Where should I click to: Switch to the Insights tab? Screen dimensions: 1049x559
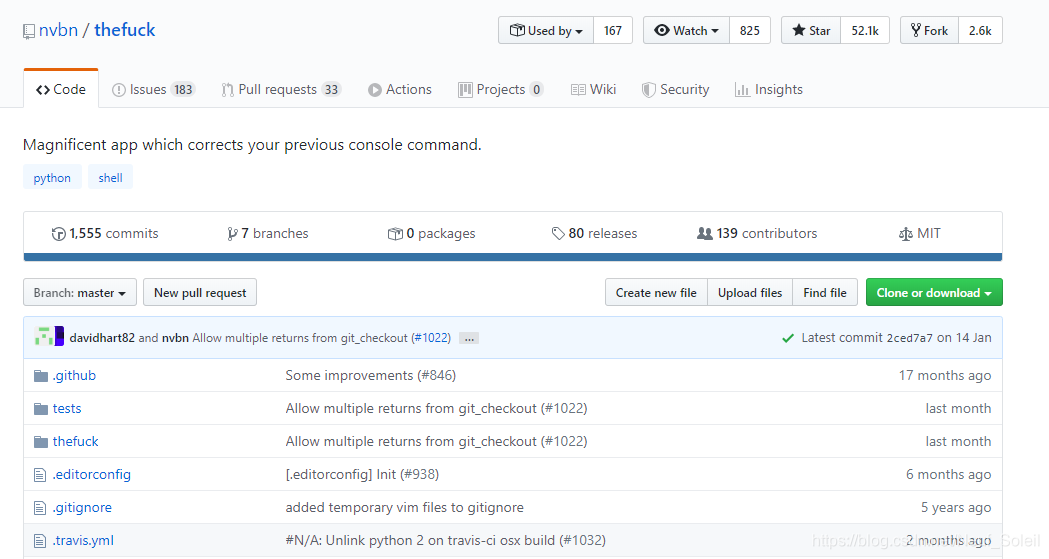[769, 90]
